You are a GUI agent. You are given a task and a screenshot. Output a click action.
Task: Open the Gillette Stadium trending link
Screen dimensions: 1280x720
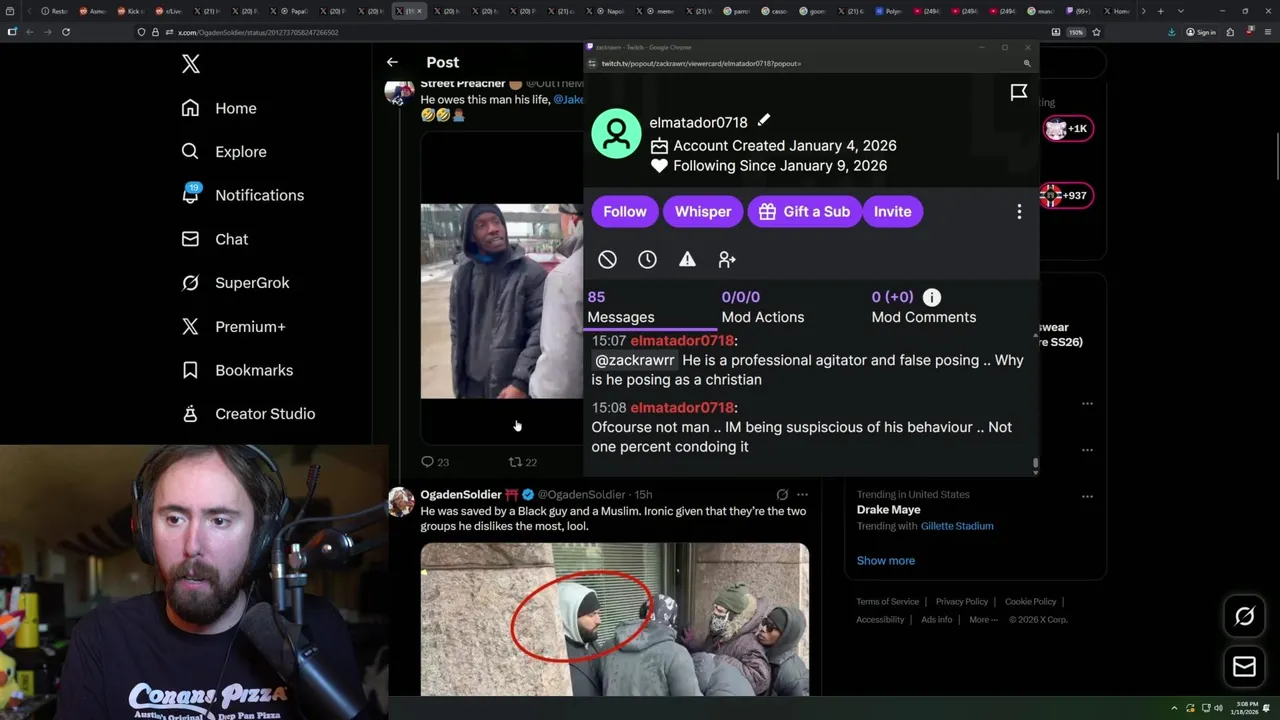pyautogui.click(x=957, y=526)
